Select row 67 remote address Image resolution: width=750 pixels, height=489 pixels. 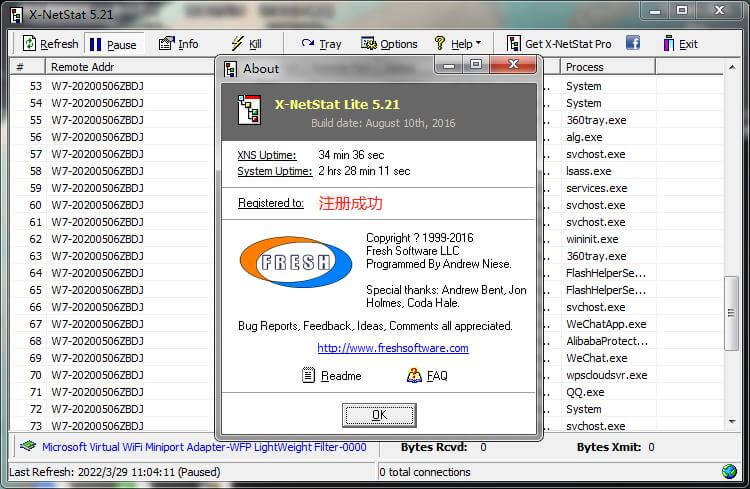coord(98,324)
